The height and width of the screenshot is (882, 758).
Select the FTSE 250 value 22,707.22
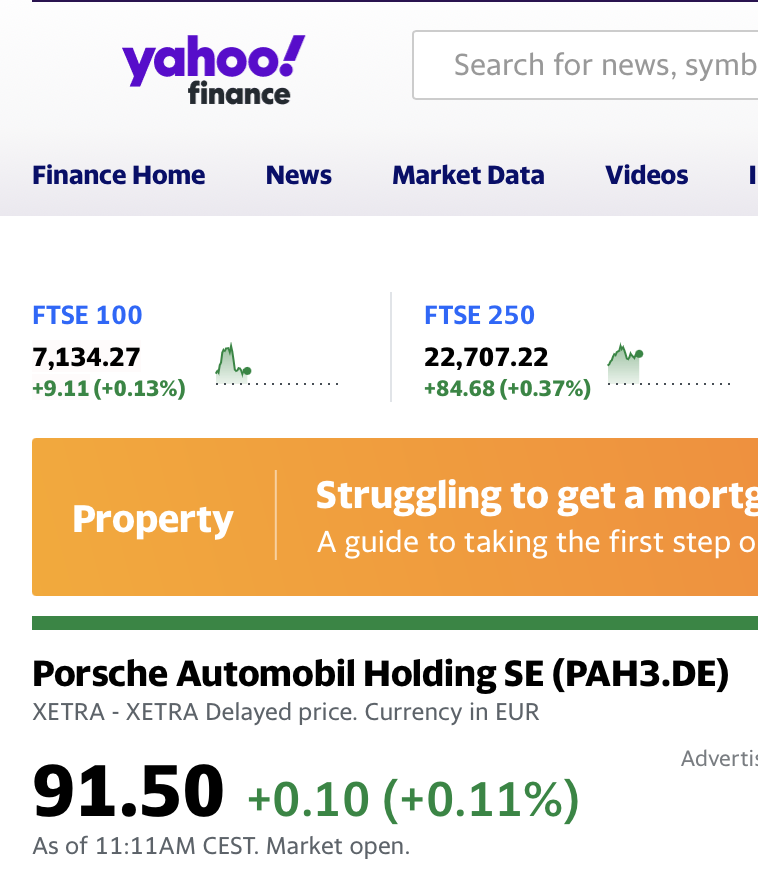pos(486,357)
